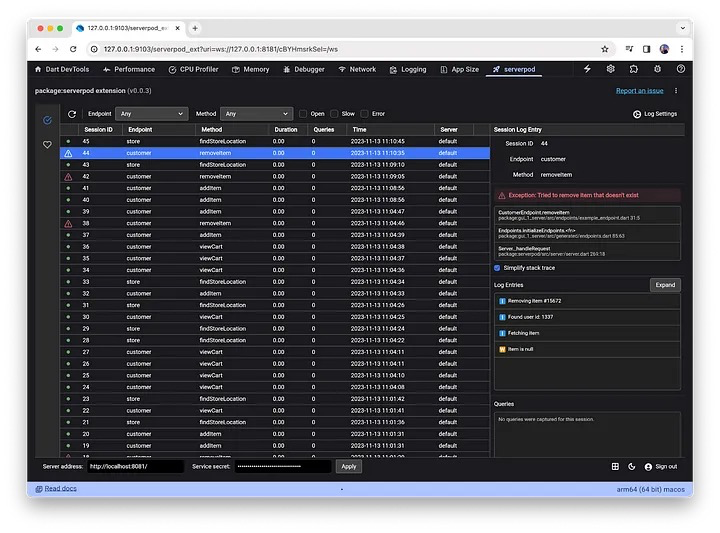
Task: Open the Endpoint filter dropdown
Action: 152,114
